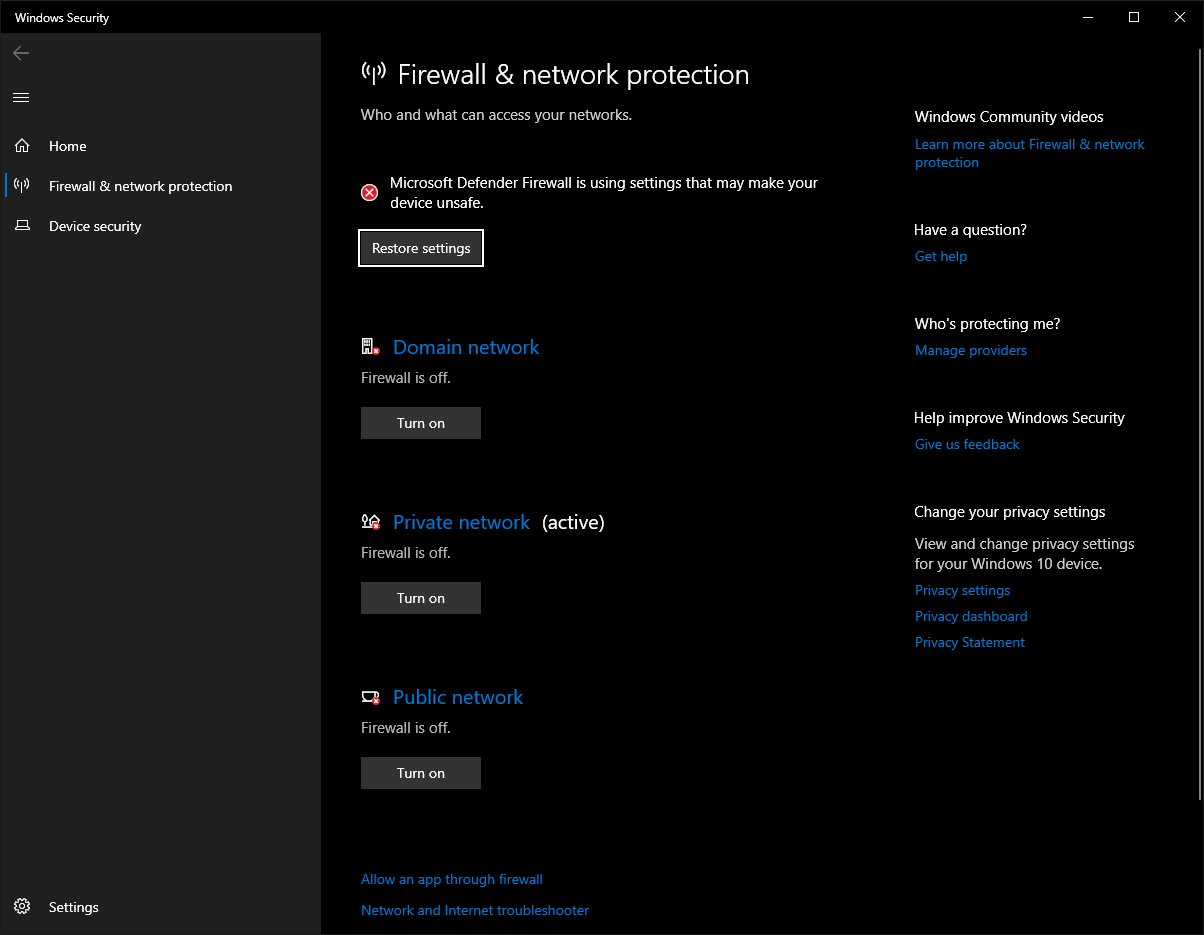Click the 'Change your privacy settings' heading
Screen dimensions: 1204x935
click(x=1010, y=512)
